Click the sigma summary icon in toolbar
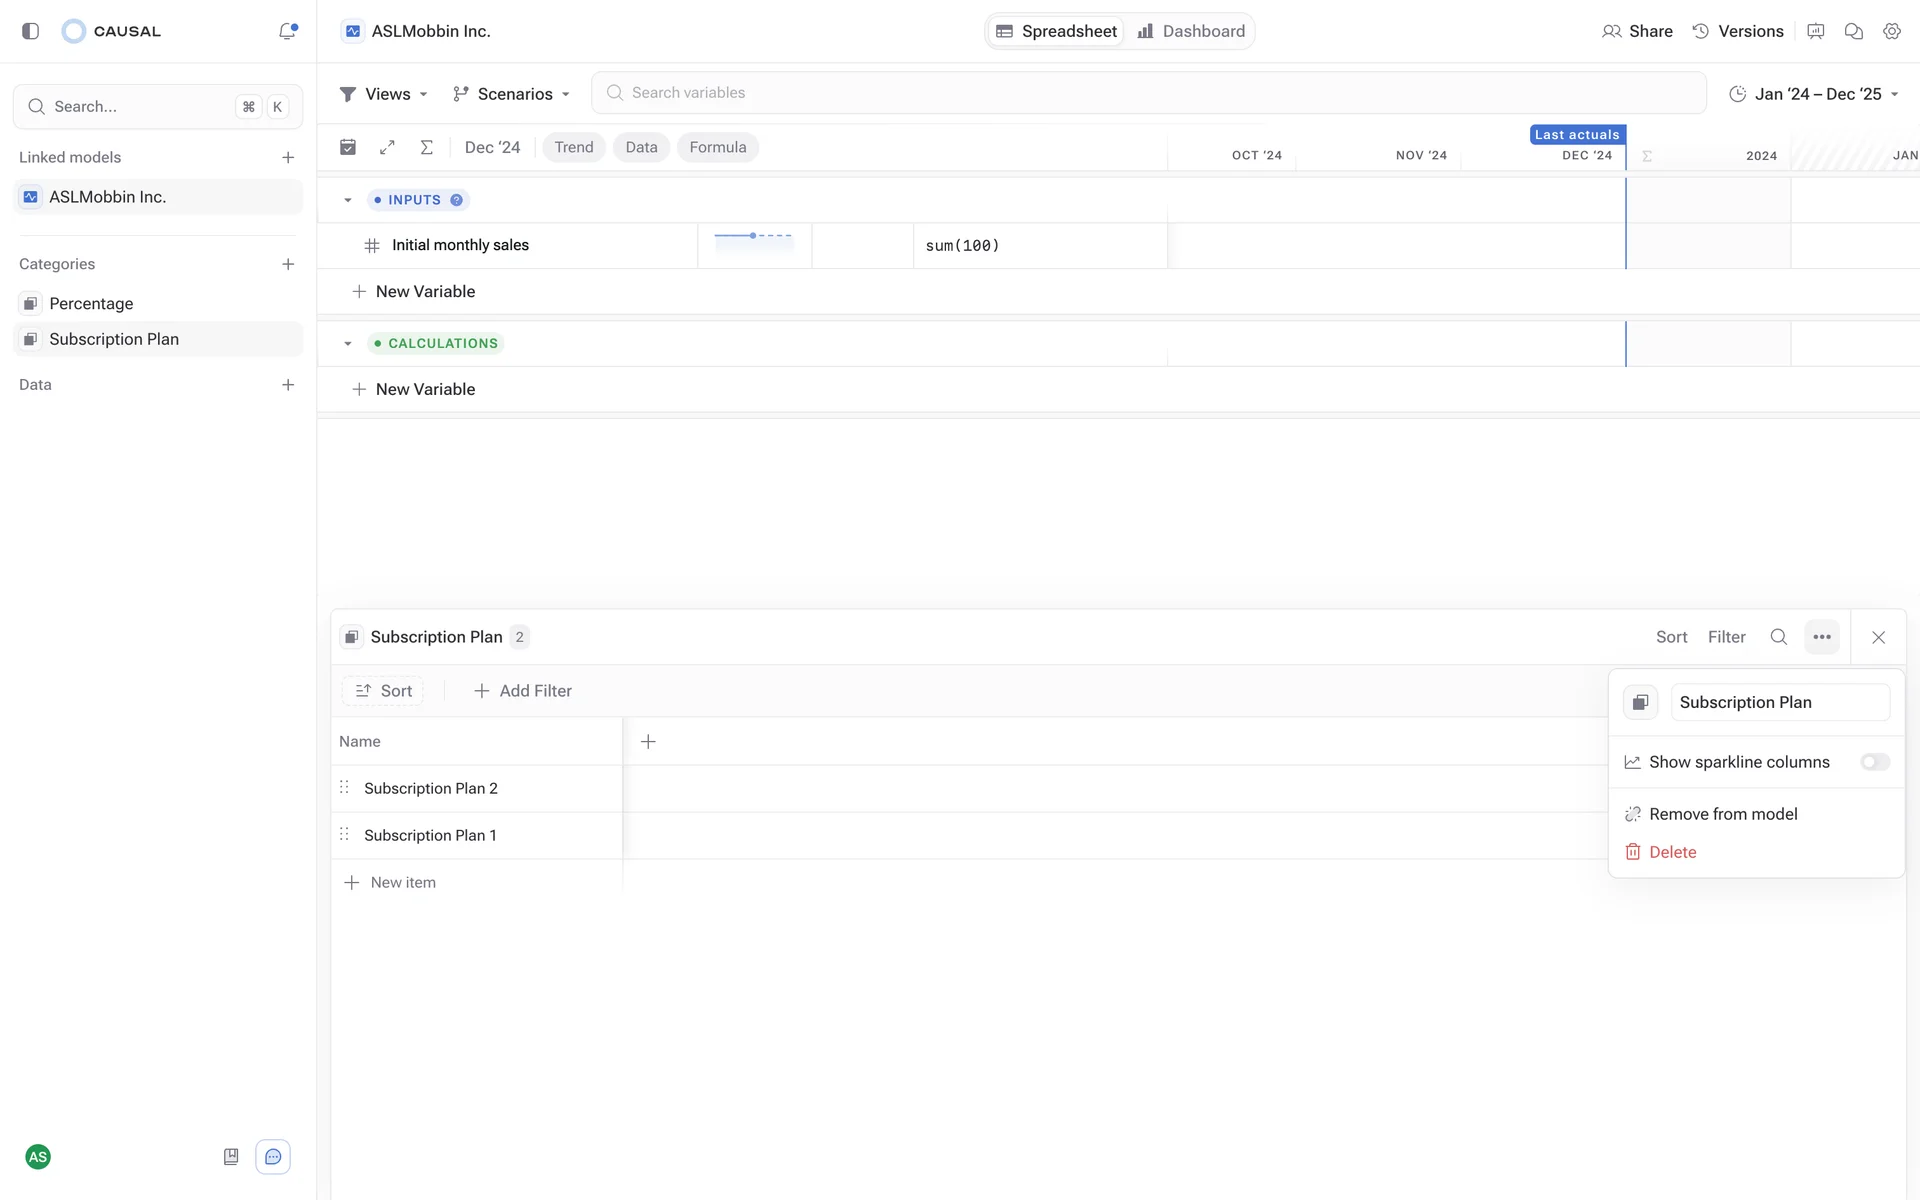Viewport: 1920px width, 1200px height. point(426,147)
